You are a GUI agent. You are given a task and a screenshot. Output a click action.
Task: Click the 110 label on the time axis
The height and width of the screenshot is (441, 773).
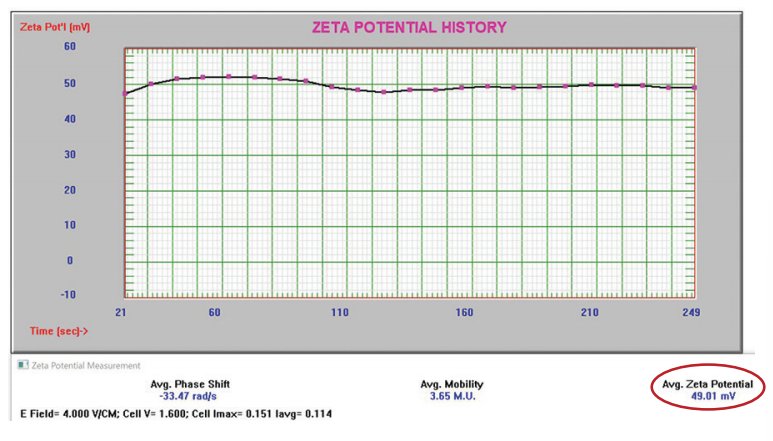pos(340,313)
